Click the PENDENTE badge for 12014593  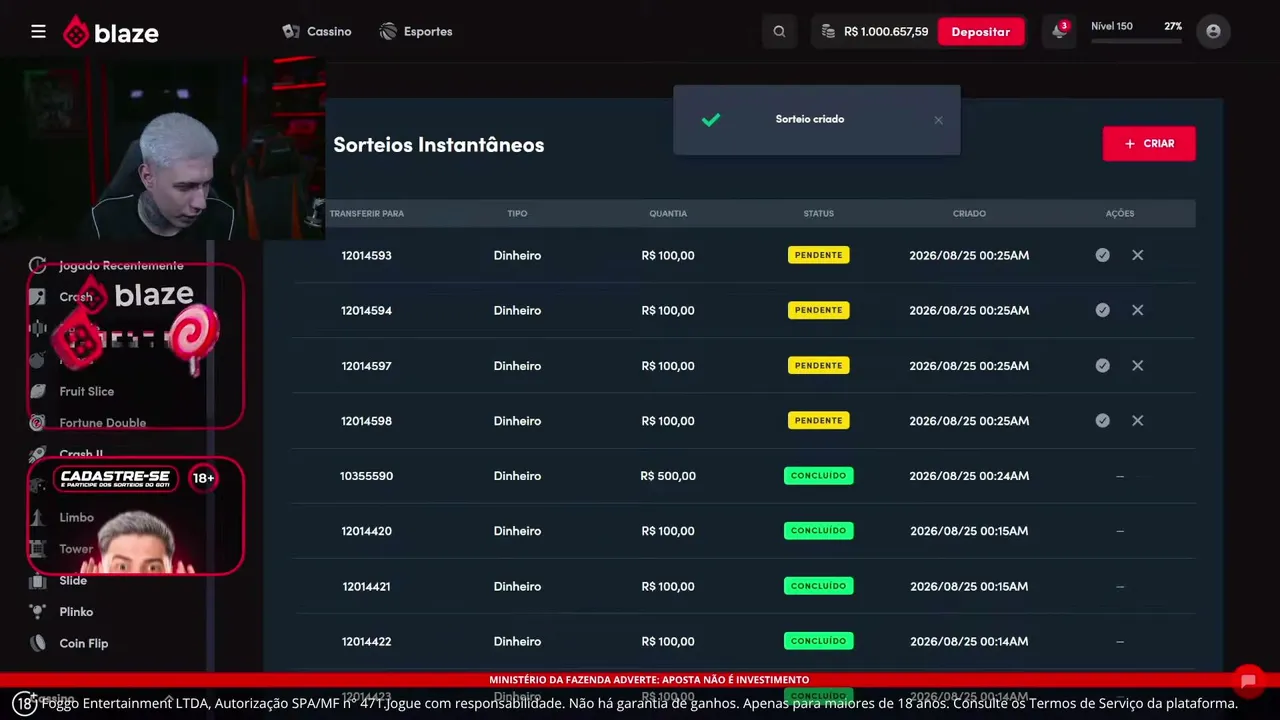tap(818, 255)
